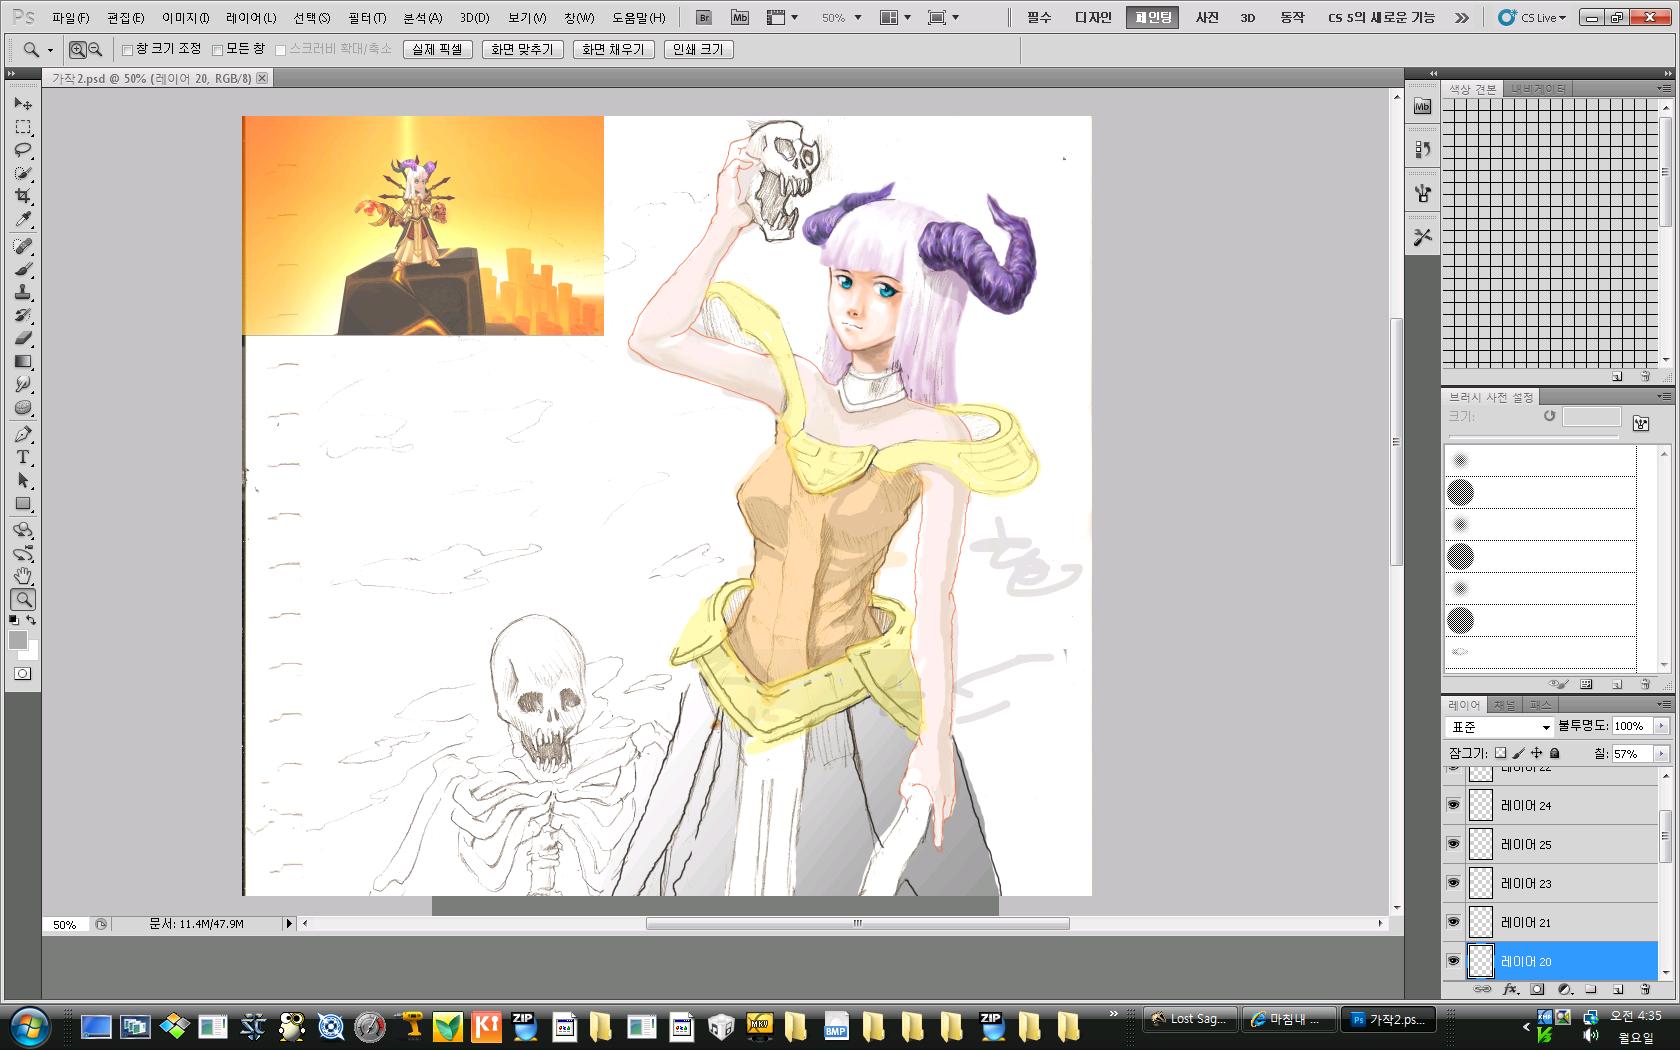Switch to the 디자인 workspace
The width and height of the screenshot is (1680, 1050).
coord(1093,18)
